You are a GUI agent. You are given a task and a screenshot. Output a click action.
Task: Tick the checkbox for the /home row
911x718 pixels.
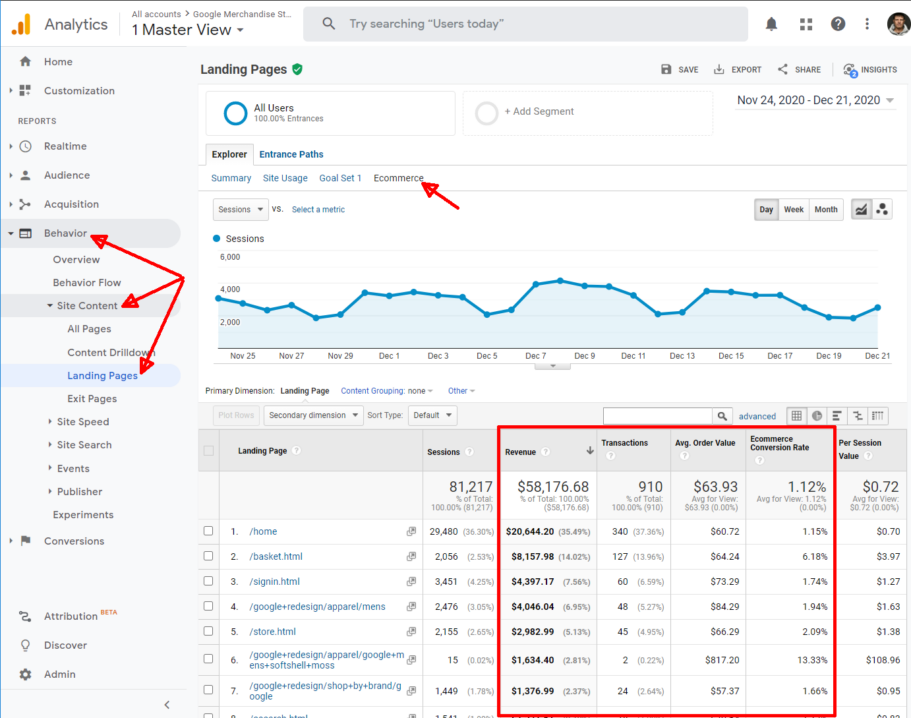(x=208, y=531)
